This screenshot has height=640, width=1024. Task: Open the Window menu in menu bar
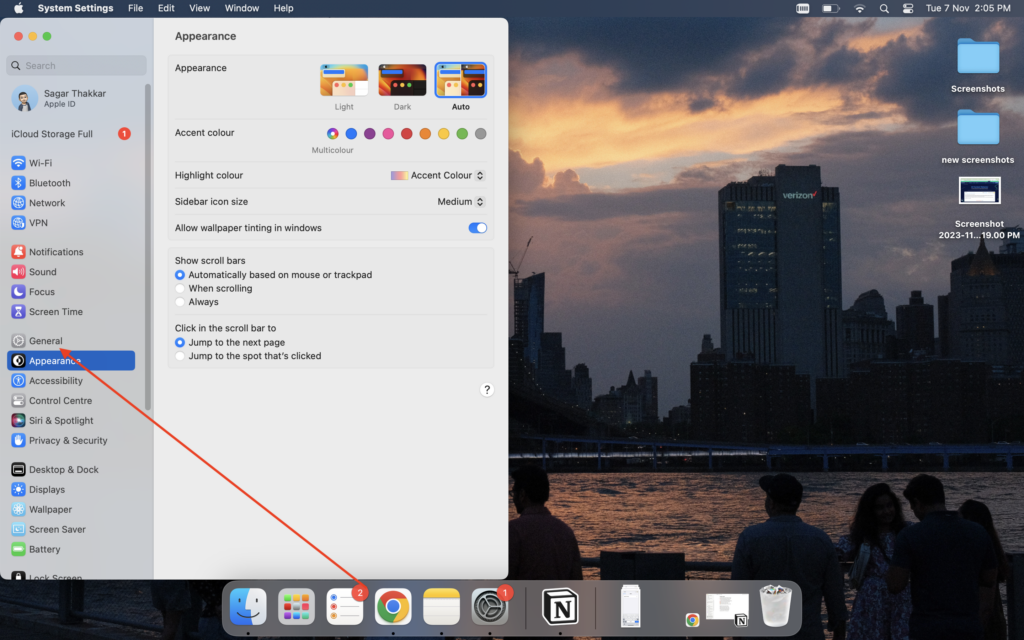click(x=241, y=8)
